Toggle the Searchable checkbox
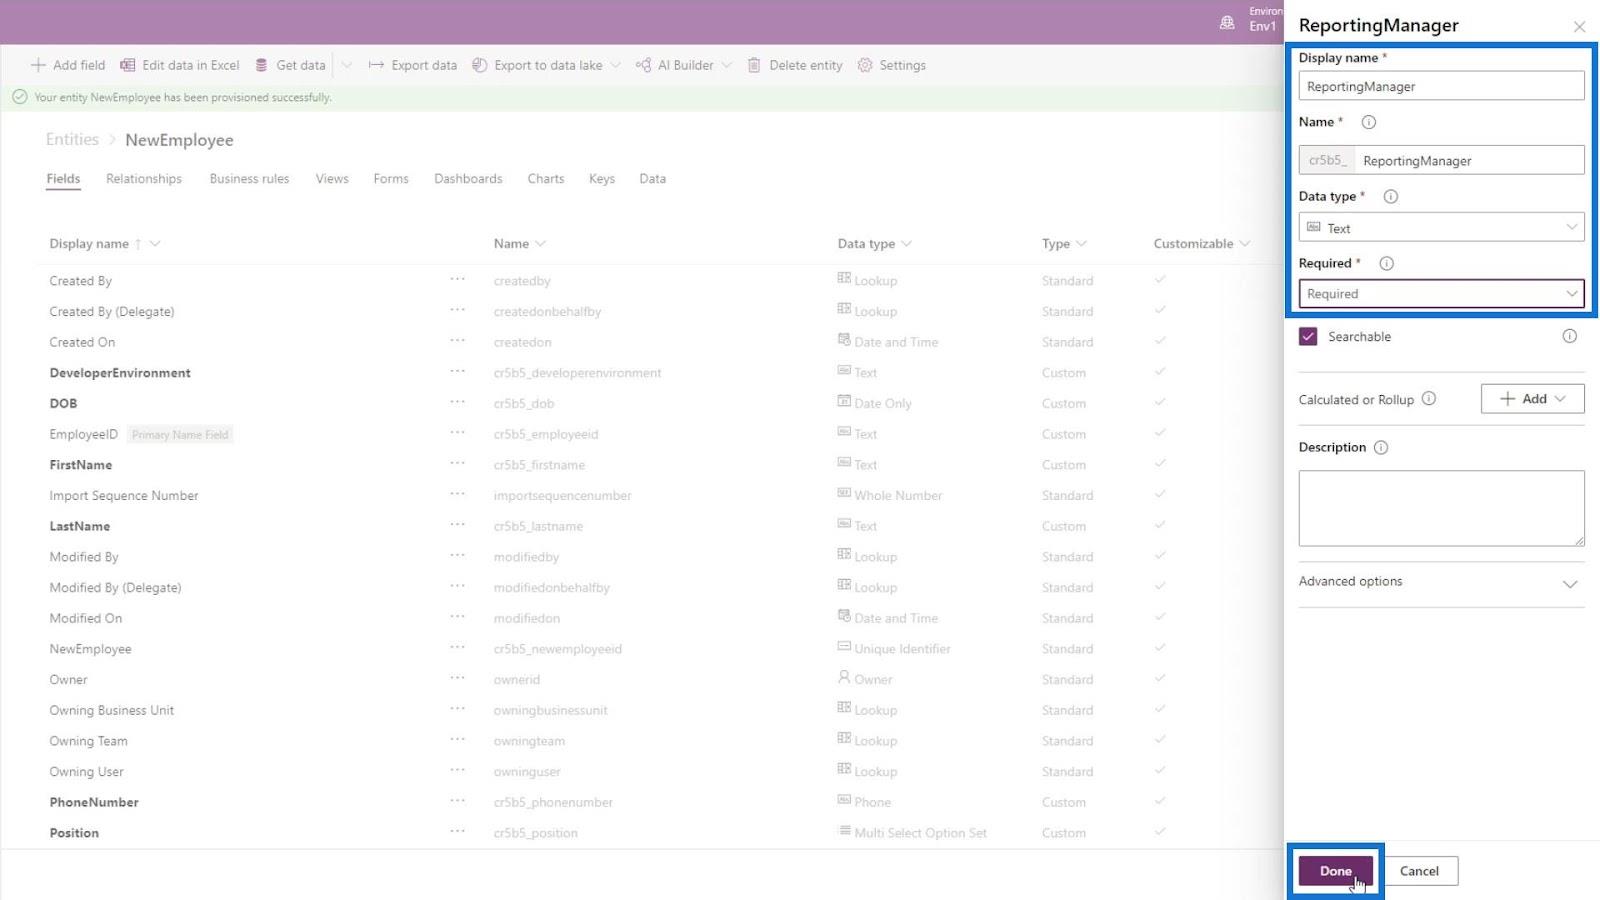Screen dimensions: 1600x900 pos(1308,337)
